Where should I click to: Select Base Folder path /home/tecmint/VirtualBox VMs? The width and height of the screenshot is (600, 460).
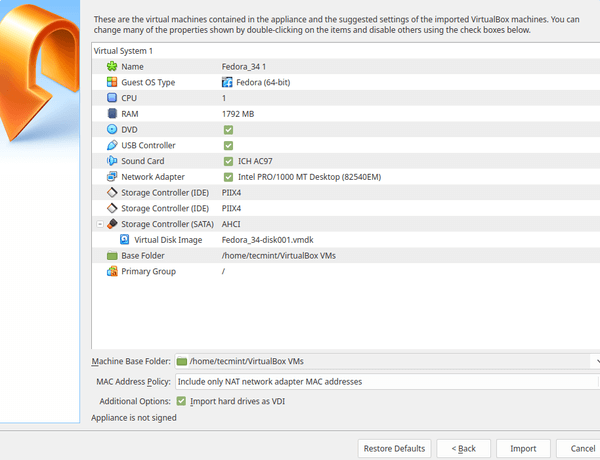coord(279,255)
